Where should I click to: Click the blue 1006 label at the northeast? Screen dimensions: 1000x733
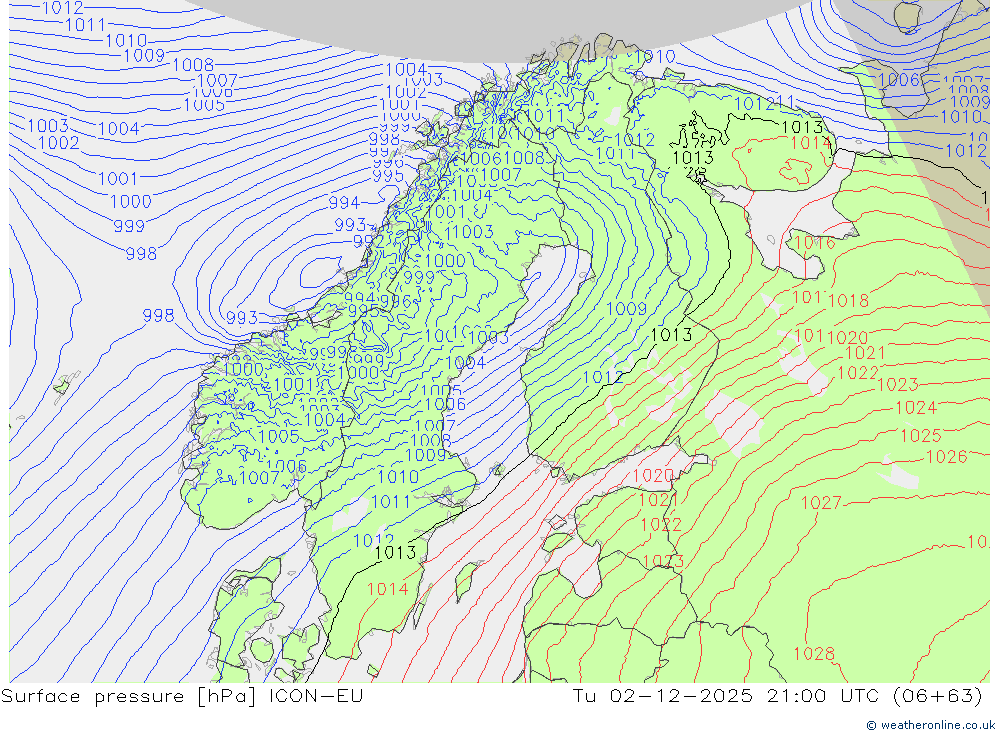pyautogui.click(x=899, y=80)
